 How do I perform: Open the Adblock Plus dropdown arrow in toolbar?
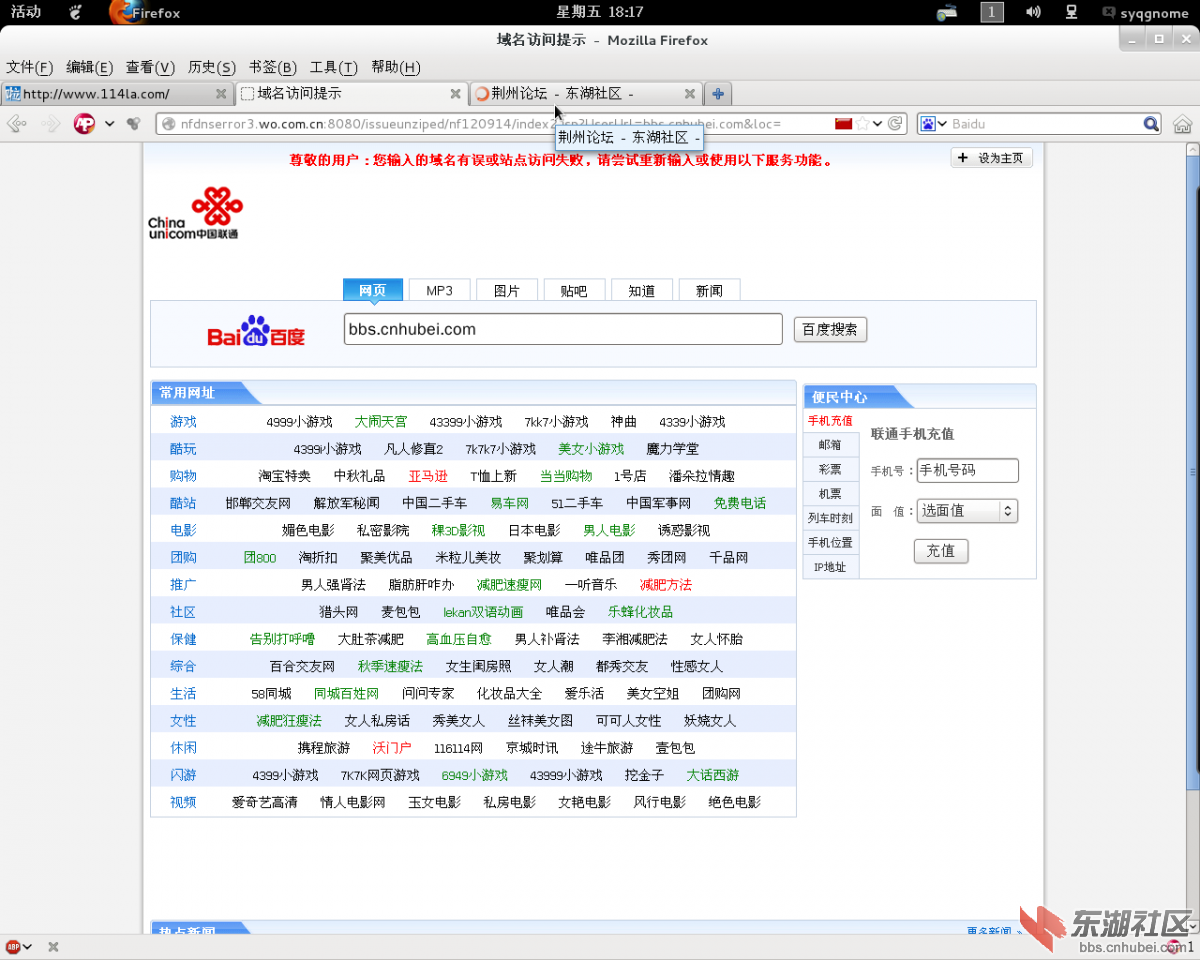coord(109,124)
